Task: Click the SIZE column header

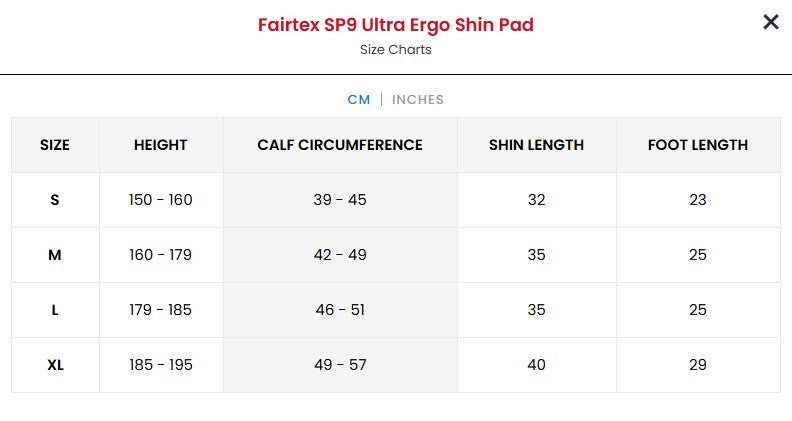Action: point(55,145)
